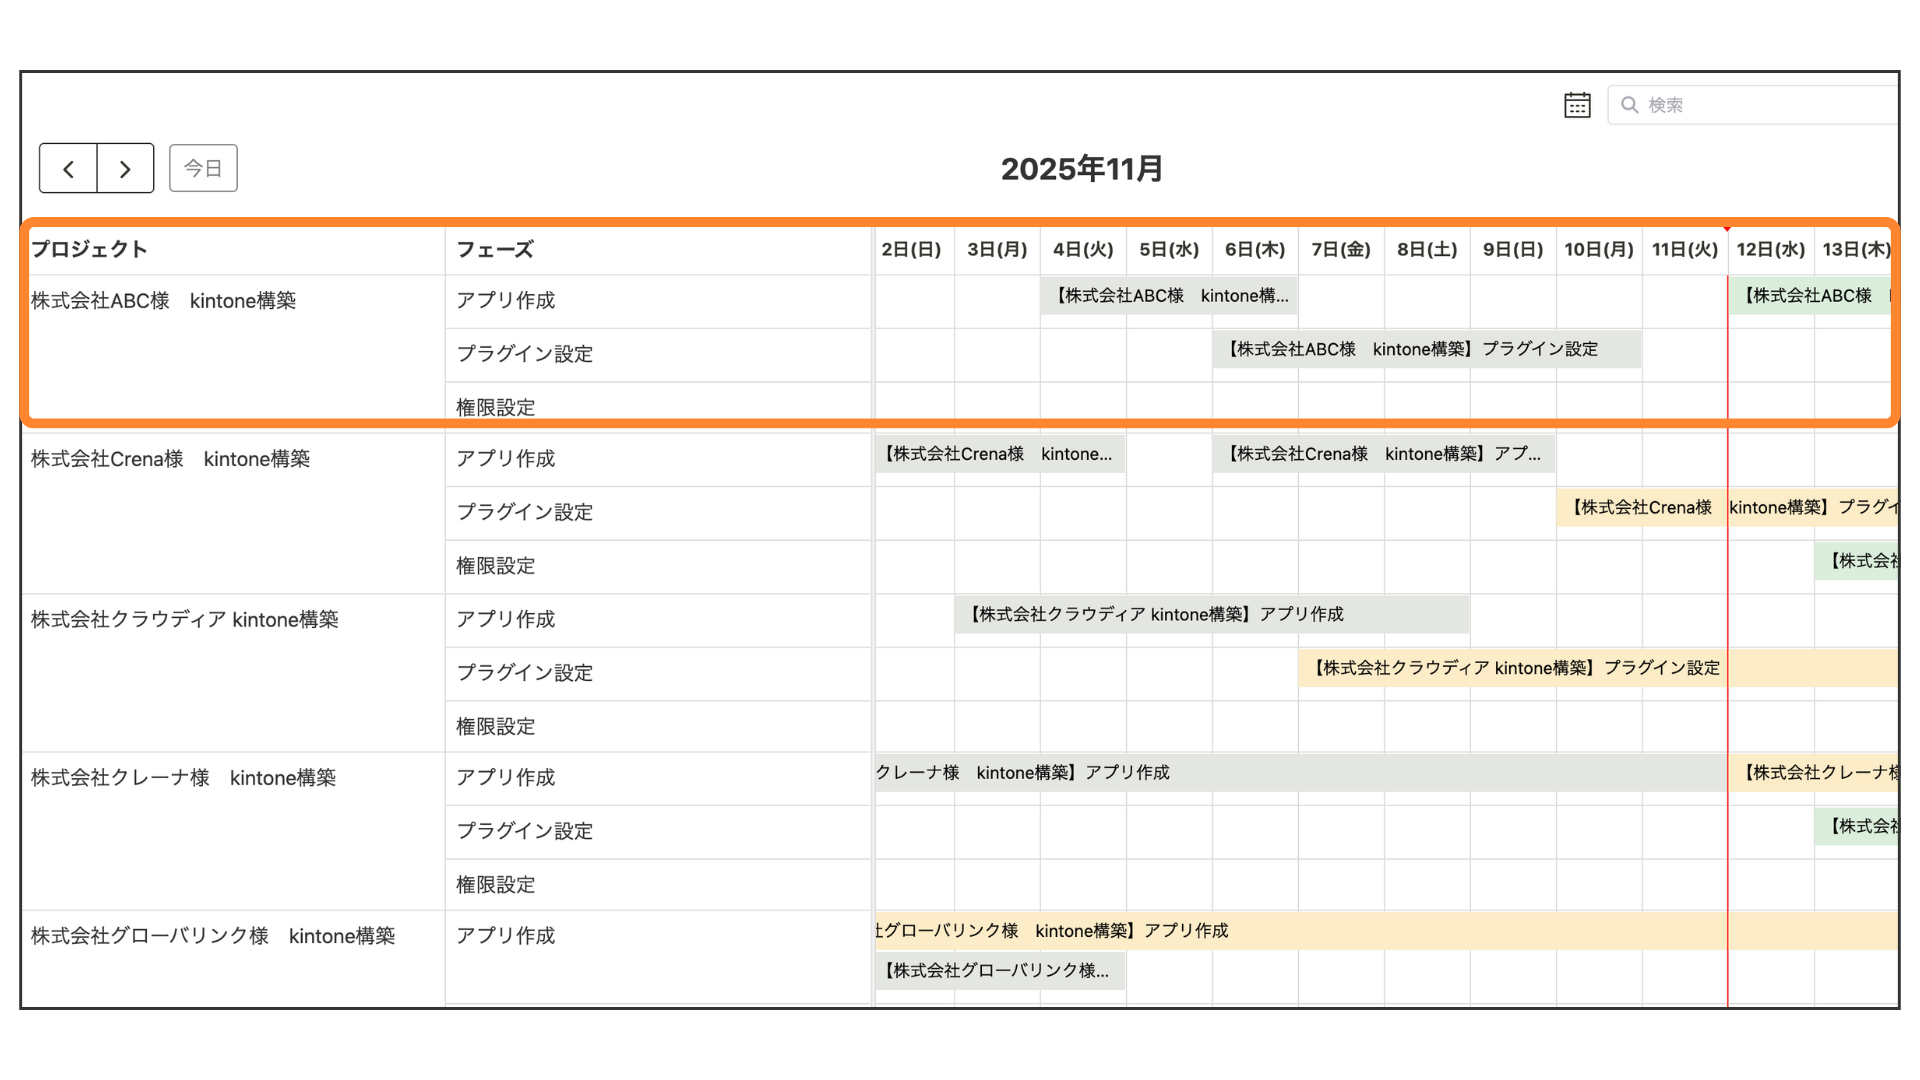Open ABC様 プラグイン設定 gray task bar
The height and width of the screenshot is (1080, 1920).
(1426, 349)
